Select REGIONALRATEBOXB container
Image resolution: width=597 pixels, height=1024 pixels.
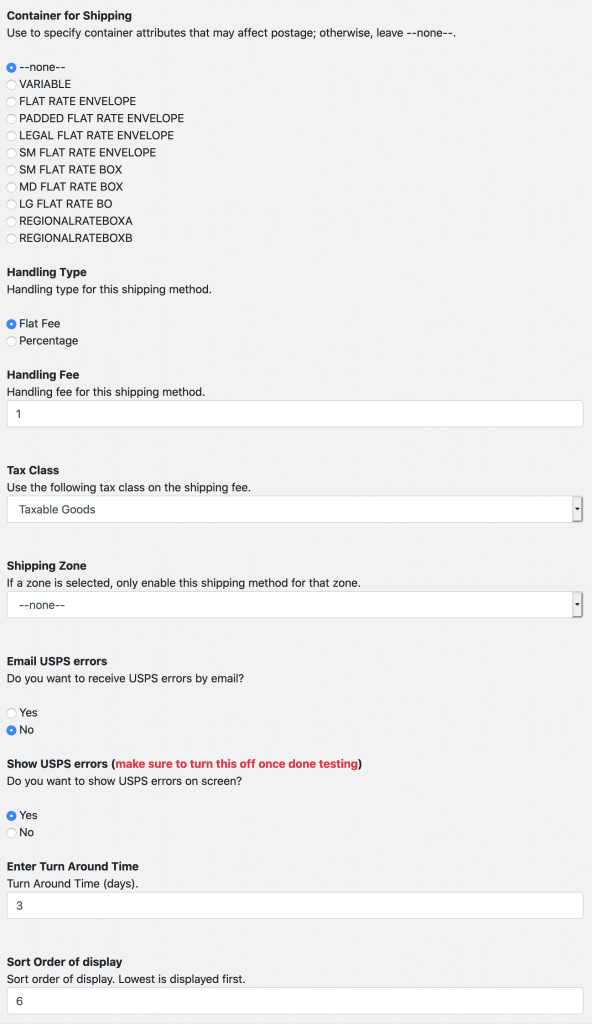tap(11, 238)
